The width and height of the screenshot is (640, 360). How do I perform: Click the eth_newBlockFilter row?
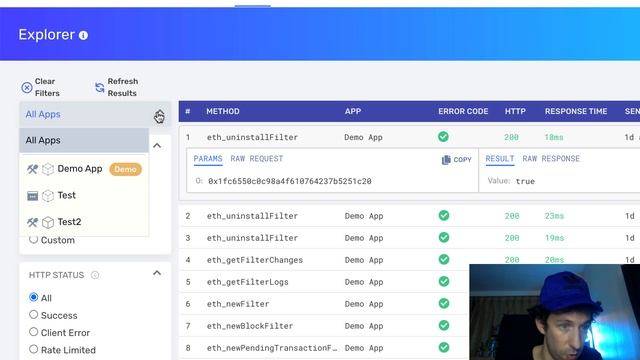tap(409, 326)
